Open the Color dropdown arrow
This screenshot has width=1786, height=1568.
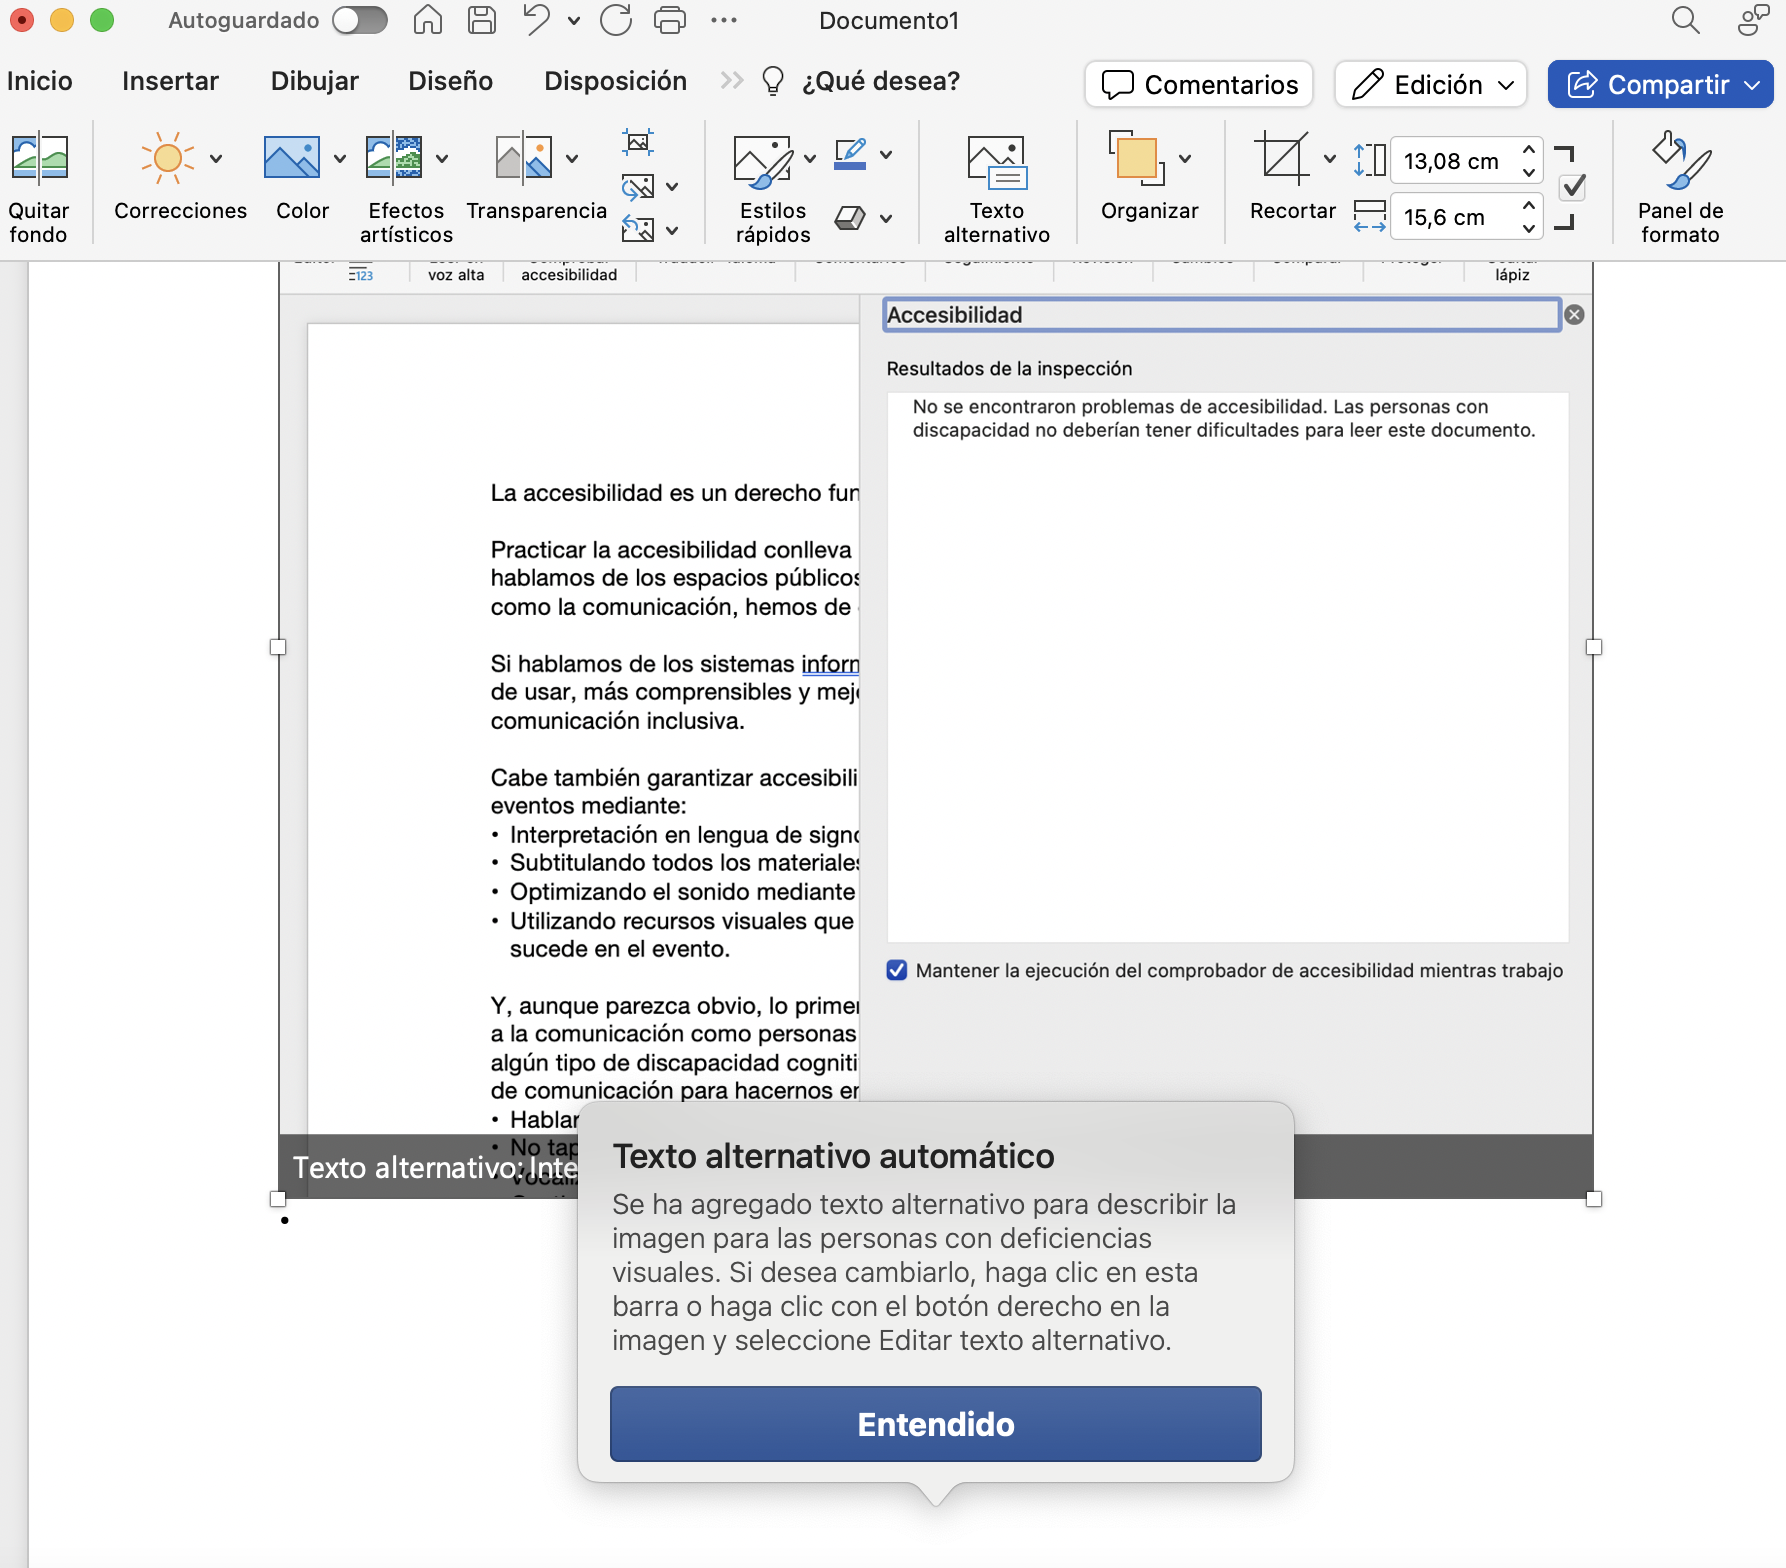coord(340,158)
